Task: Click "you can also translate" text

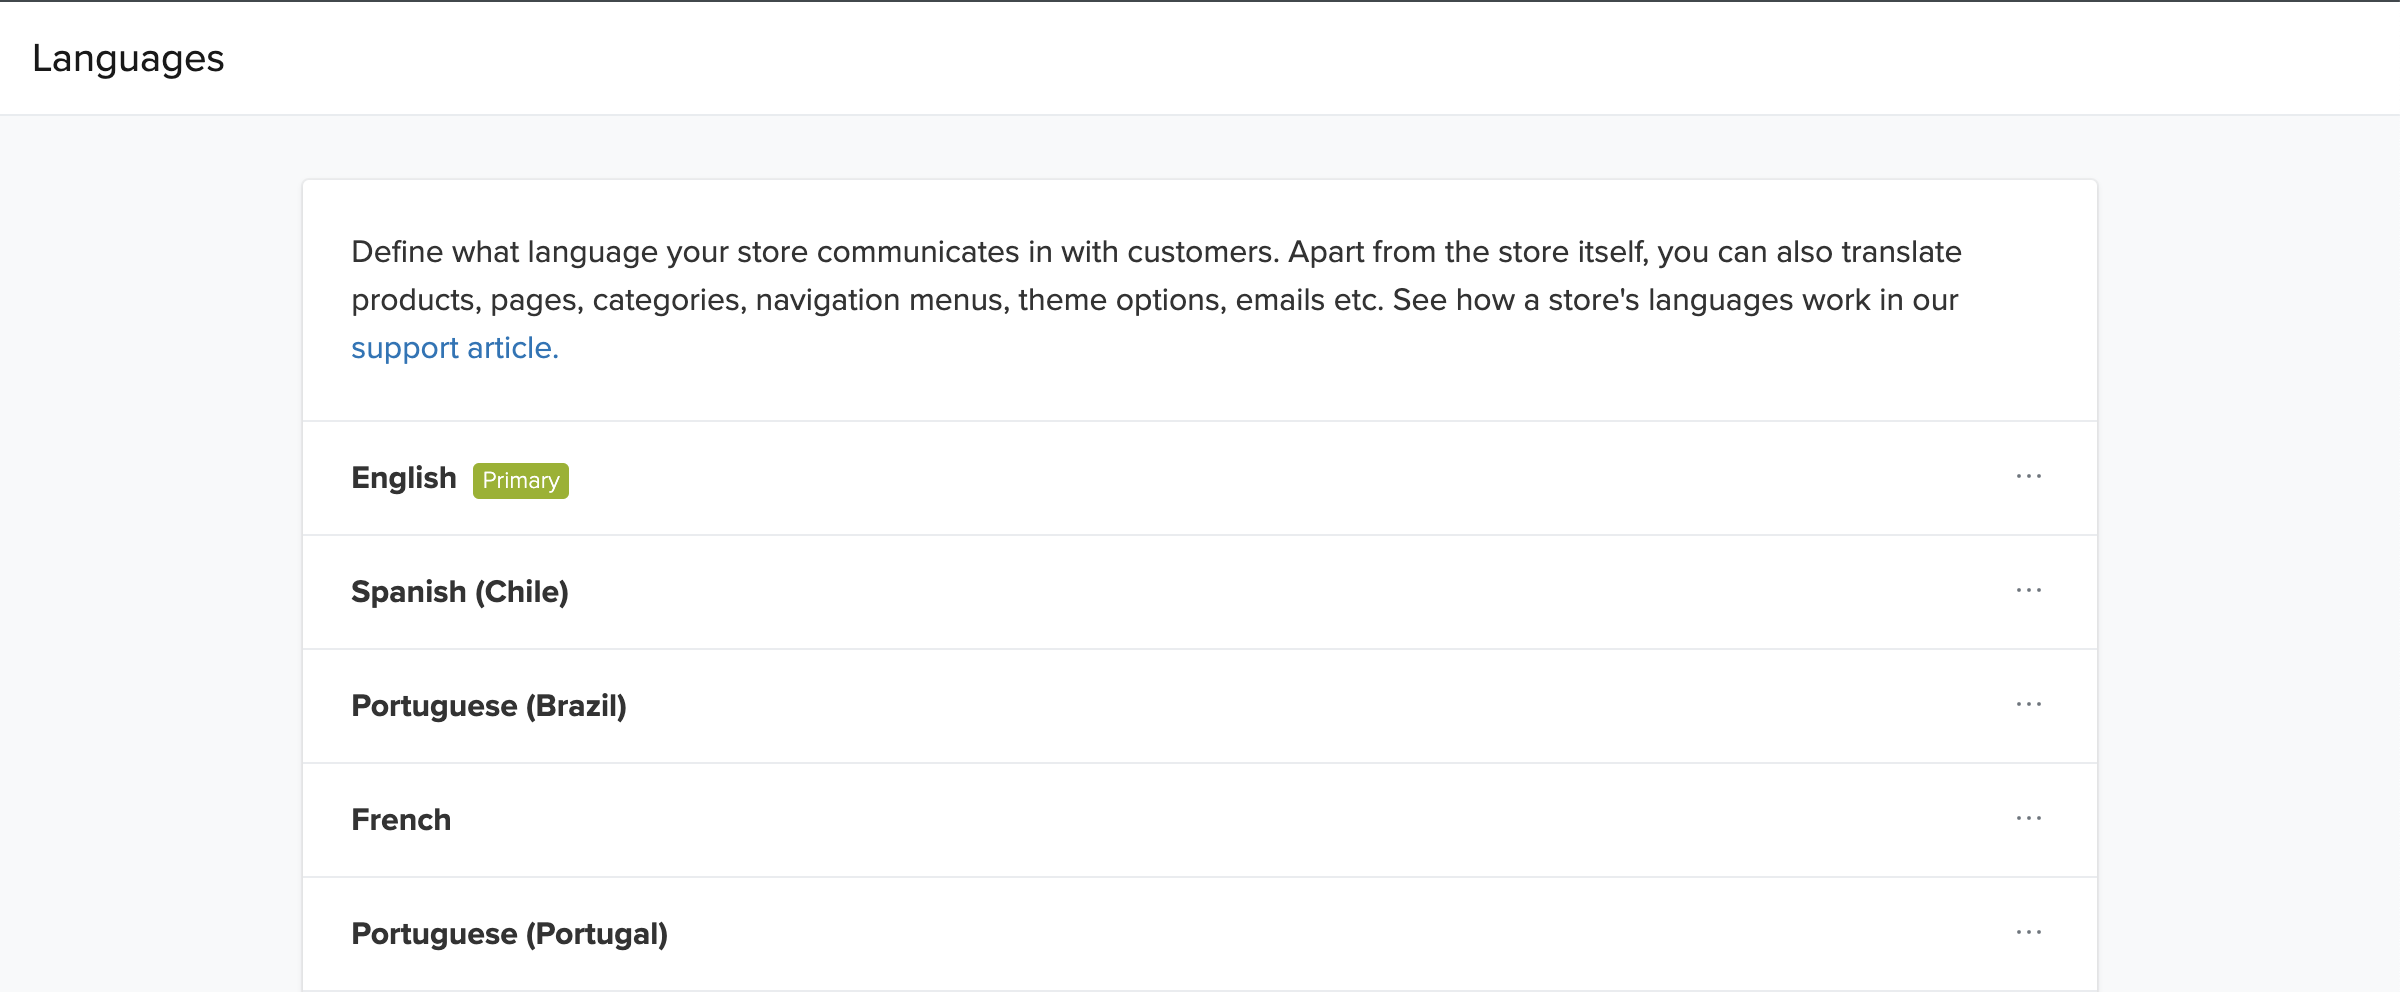Action: [1808, 252]
